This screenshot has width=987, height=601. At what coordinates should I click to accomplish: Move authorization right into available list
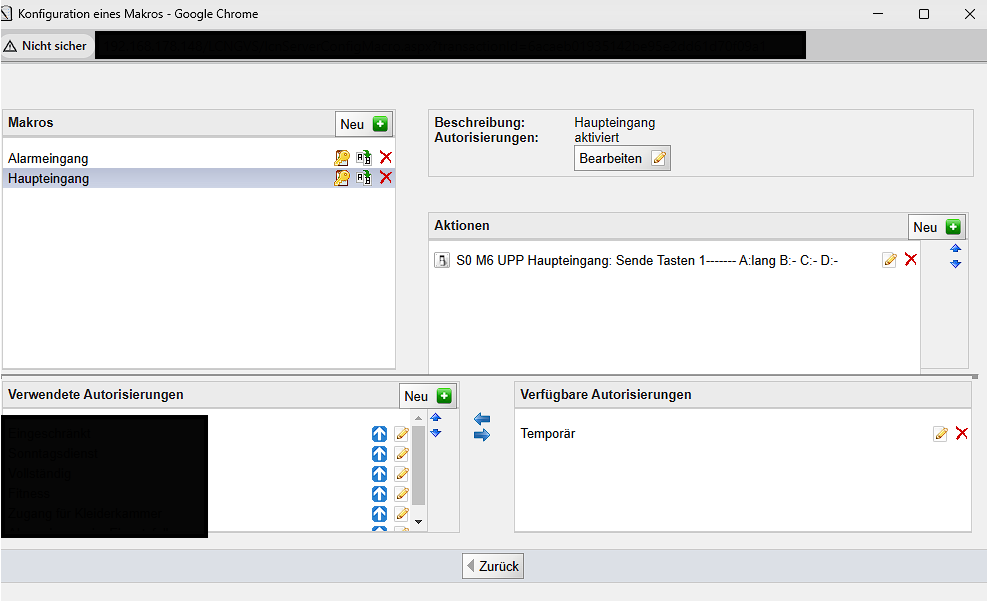coord(482,436)
